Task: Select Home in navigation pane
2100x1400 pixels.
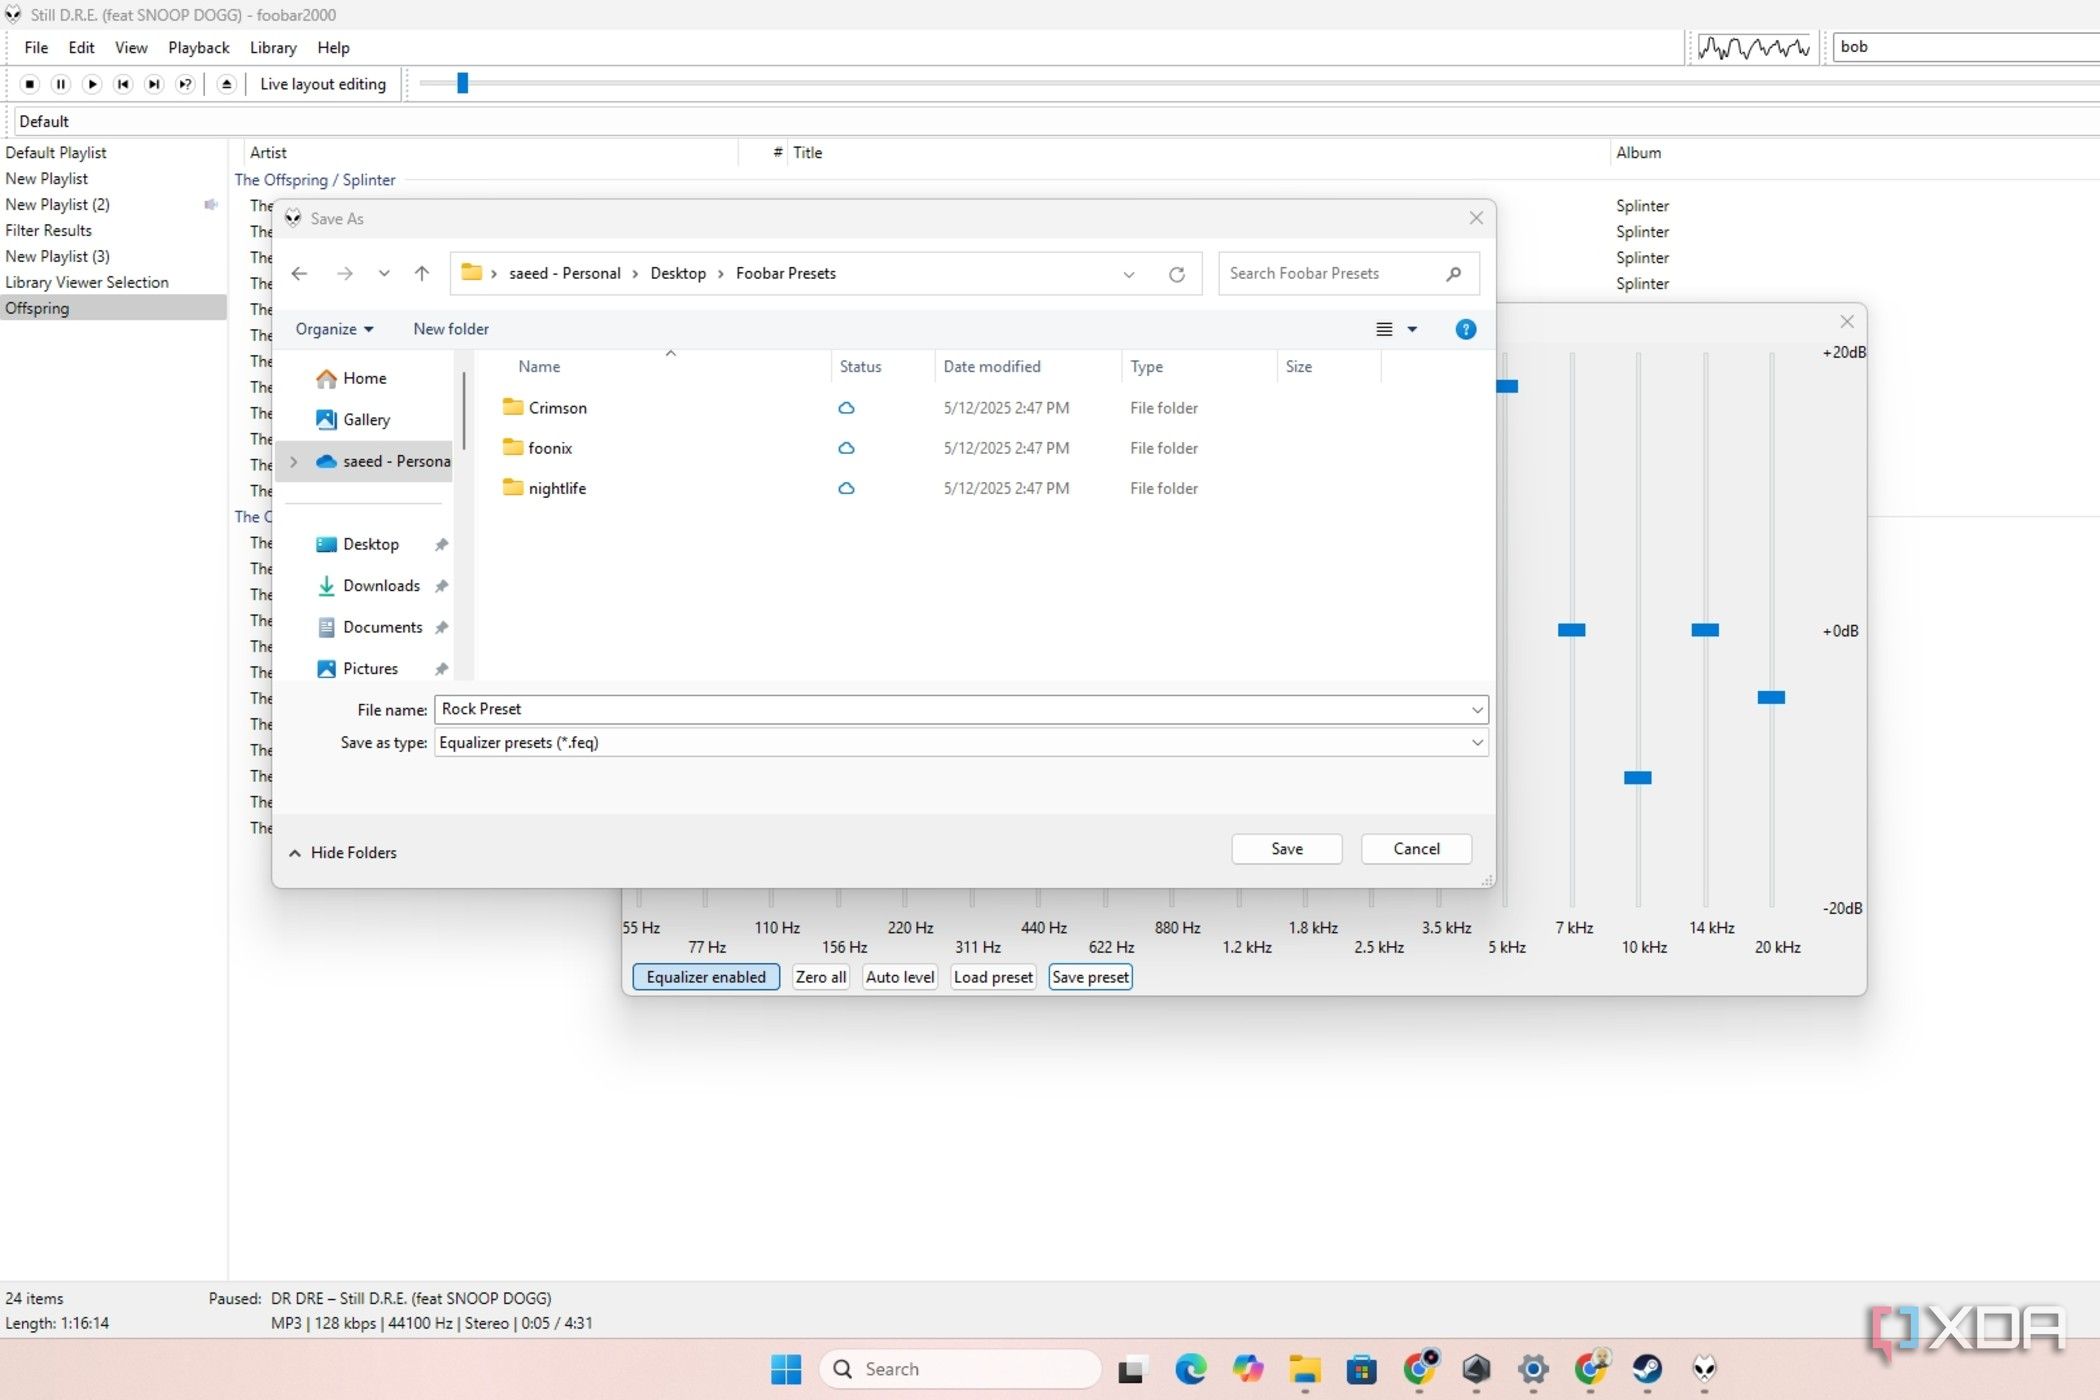Action: pyautogui.click(x=364, y=378)
